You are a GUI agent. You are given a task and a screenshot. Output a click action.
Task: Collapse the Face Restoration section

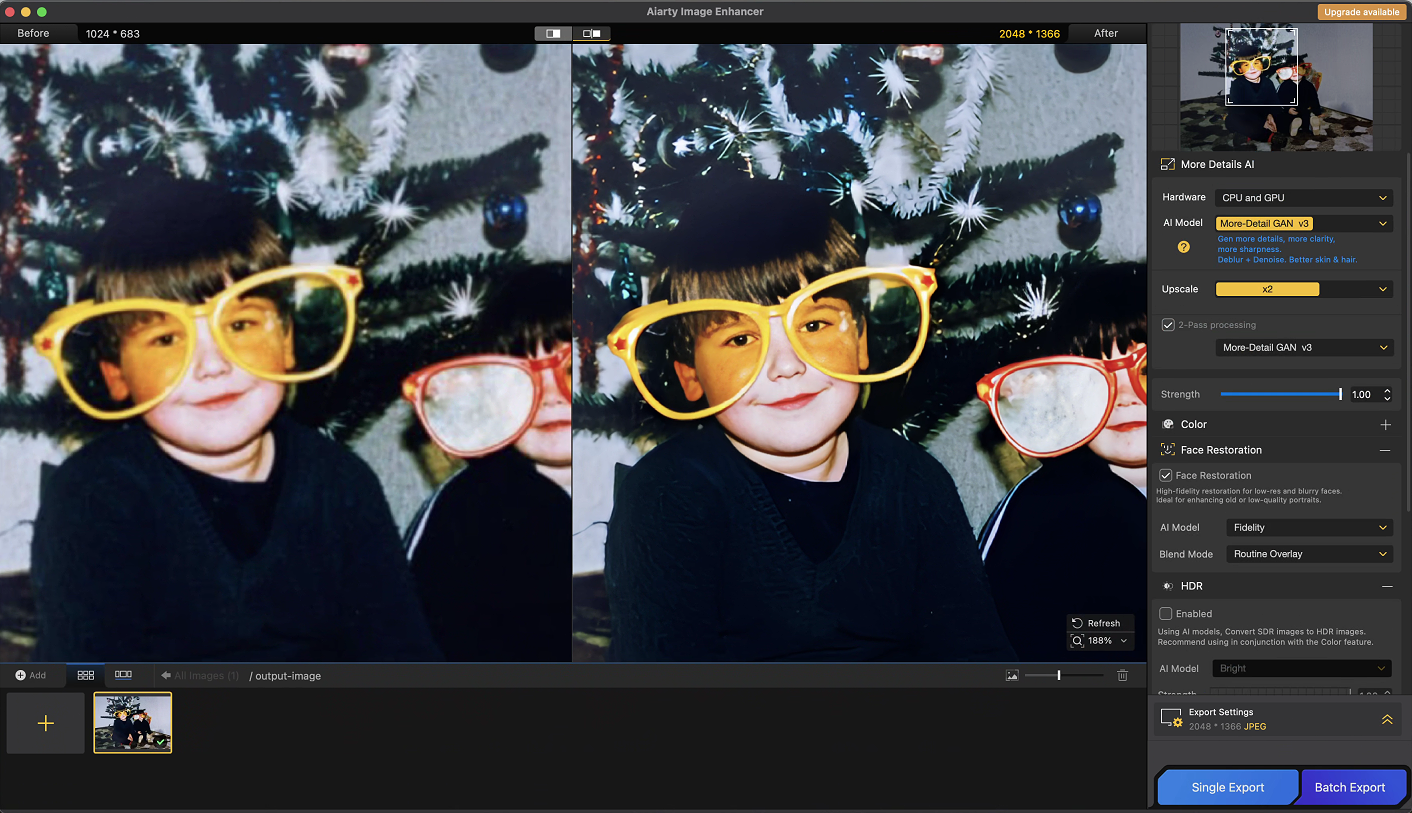pyautogui.click(x=1385, y=450)
